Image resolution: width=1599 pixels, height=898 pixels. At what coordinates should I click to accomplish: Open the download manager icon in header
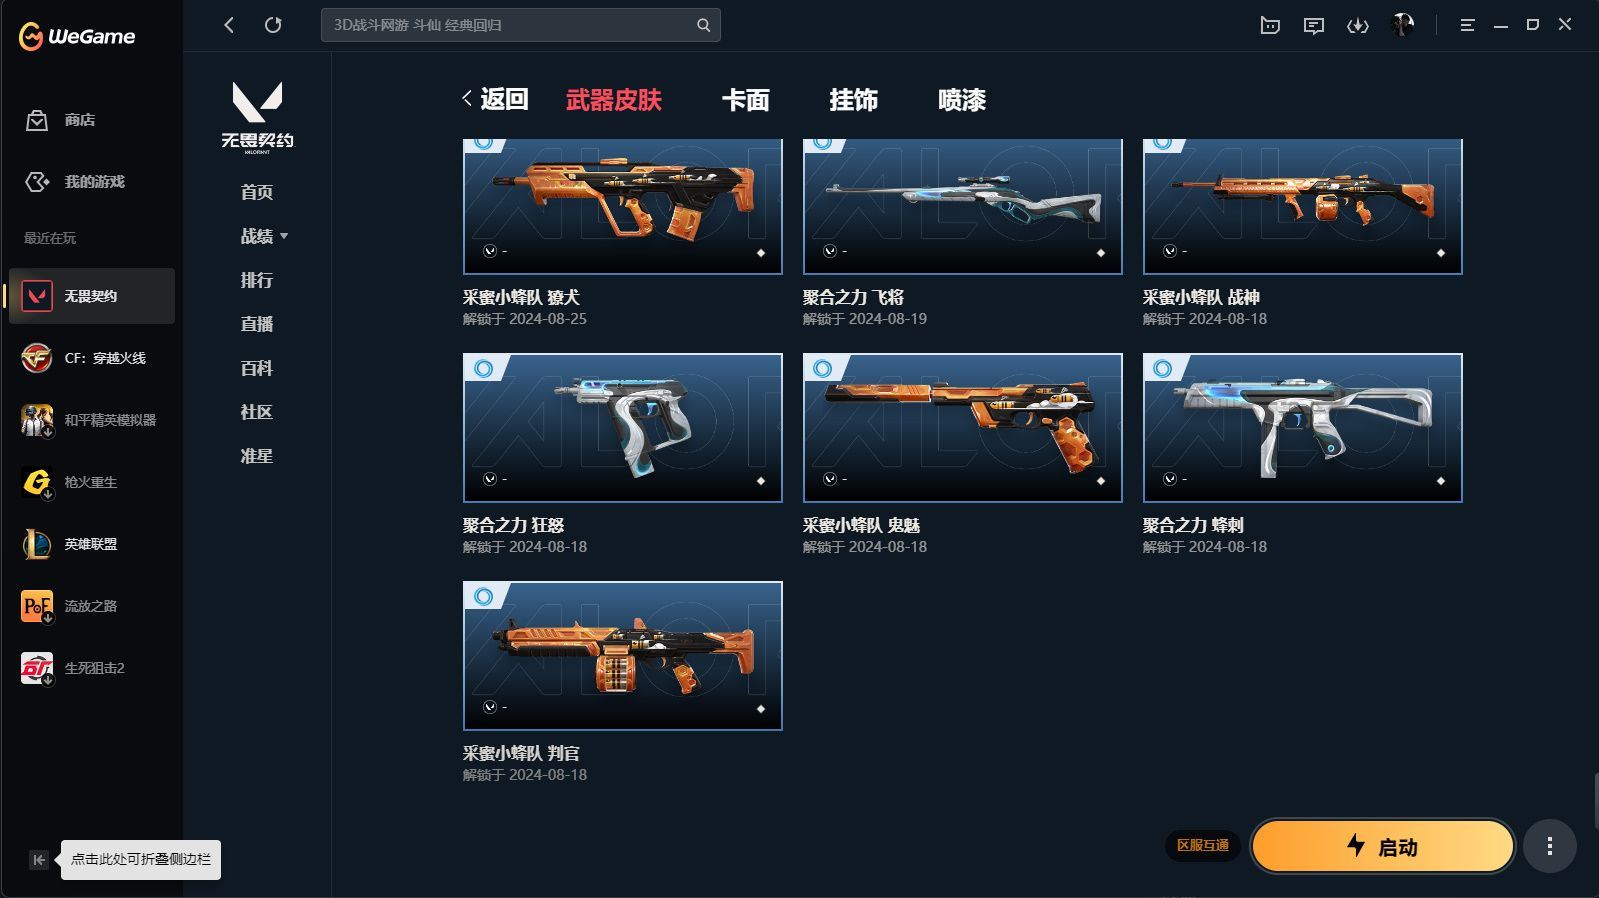(x=1357, y=26)
